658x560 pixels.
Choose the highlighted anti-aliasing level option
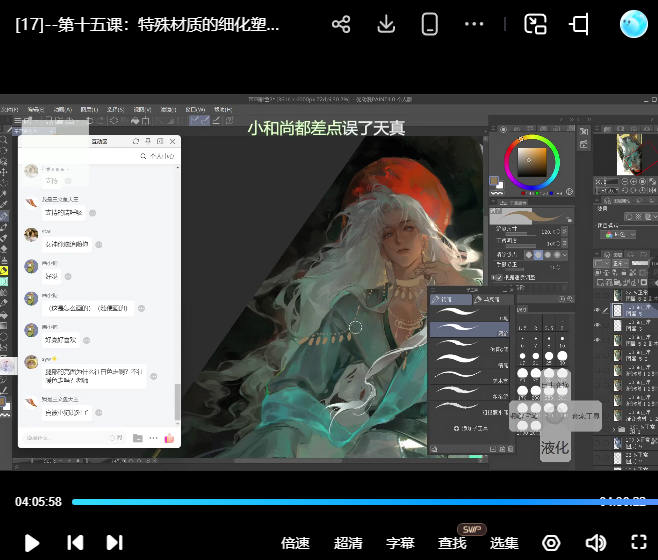(x=538, y=255)
